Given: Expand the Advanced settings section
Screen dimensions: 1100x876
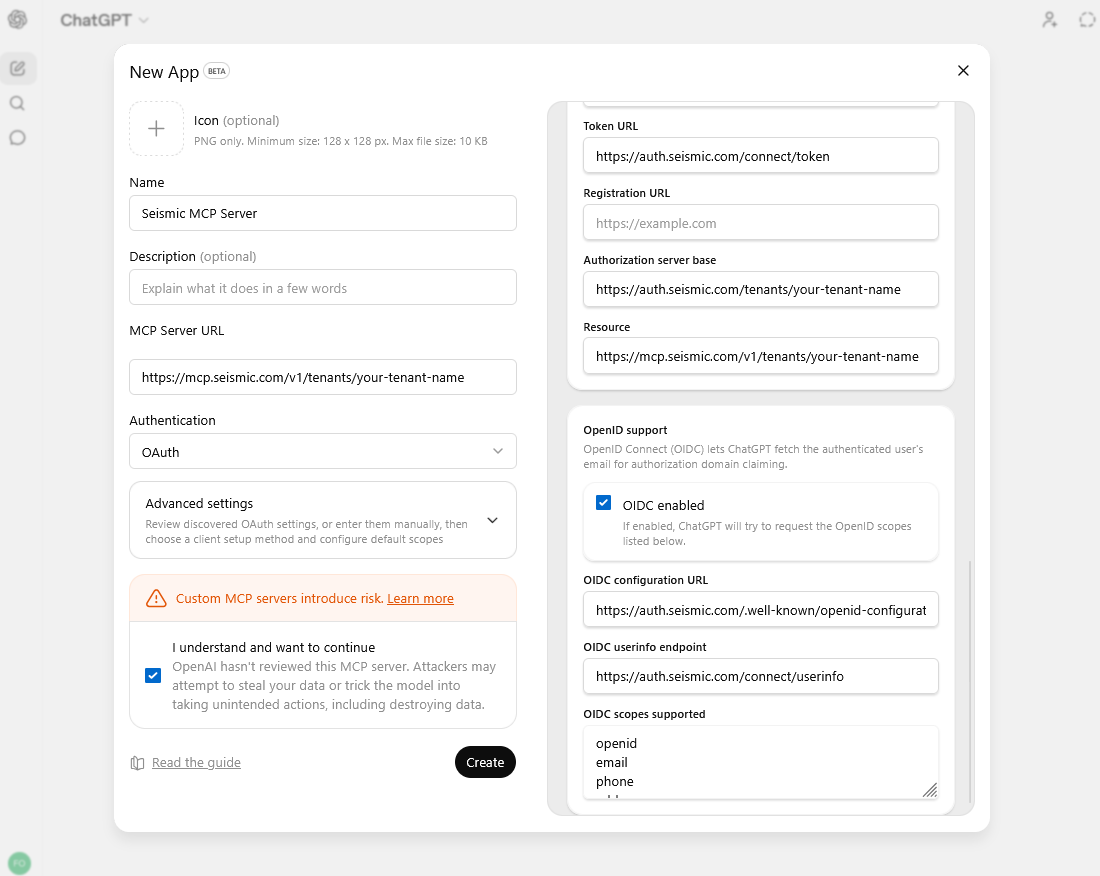Looking at the screenshot, I should [x=323, y=520].
